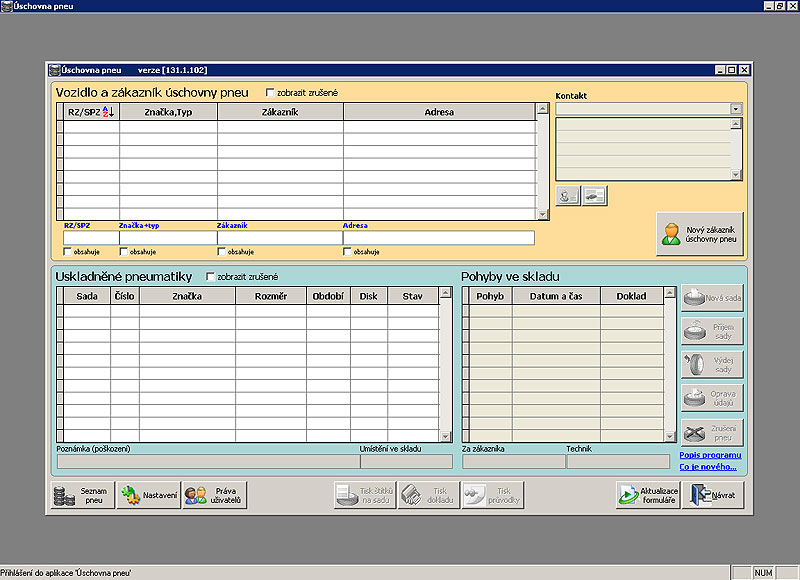Open Práva uživatelů user rights
Image resolution: width=800 pixels, height=580 pixels.
tap(215, 495)
